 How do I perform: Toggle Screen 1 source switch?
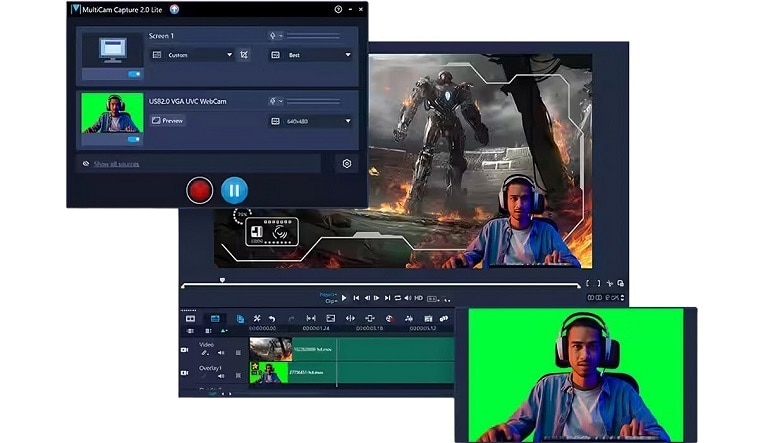coord(134,74)
